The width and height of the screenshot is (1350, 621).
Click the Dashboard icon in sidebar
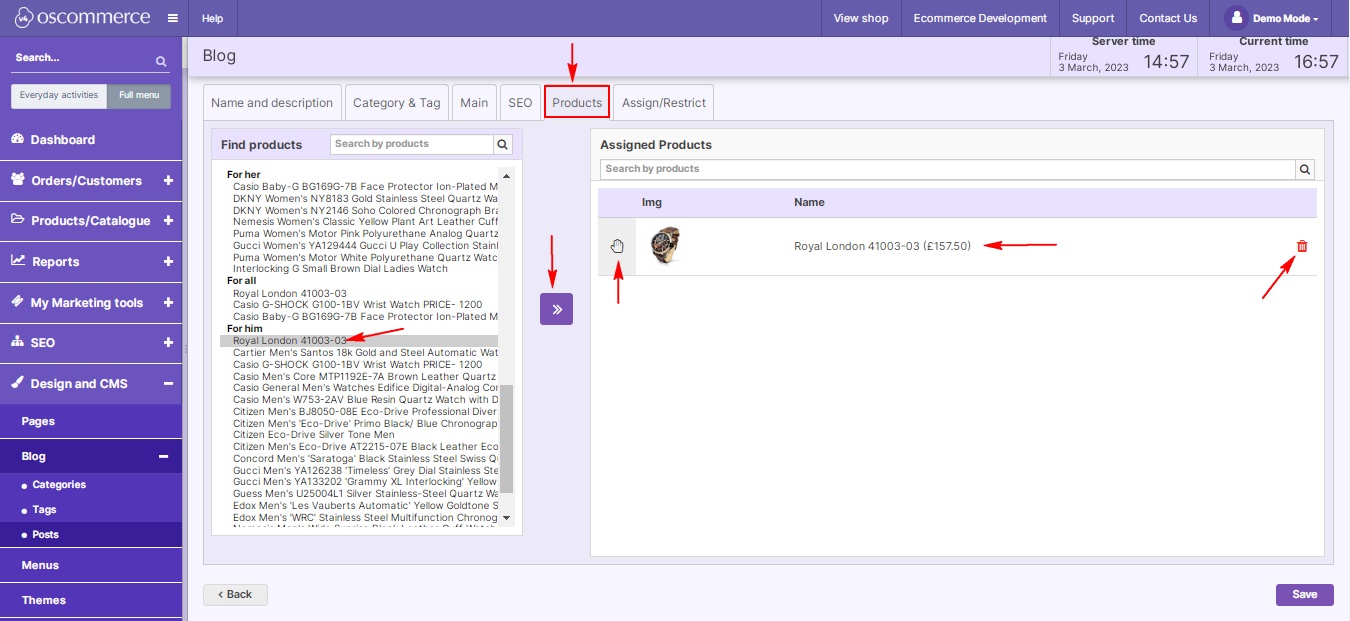[x=18, y=139]
